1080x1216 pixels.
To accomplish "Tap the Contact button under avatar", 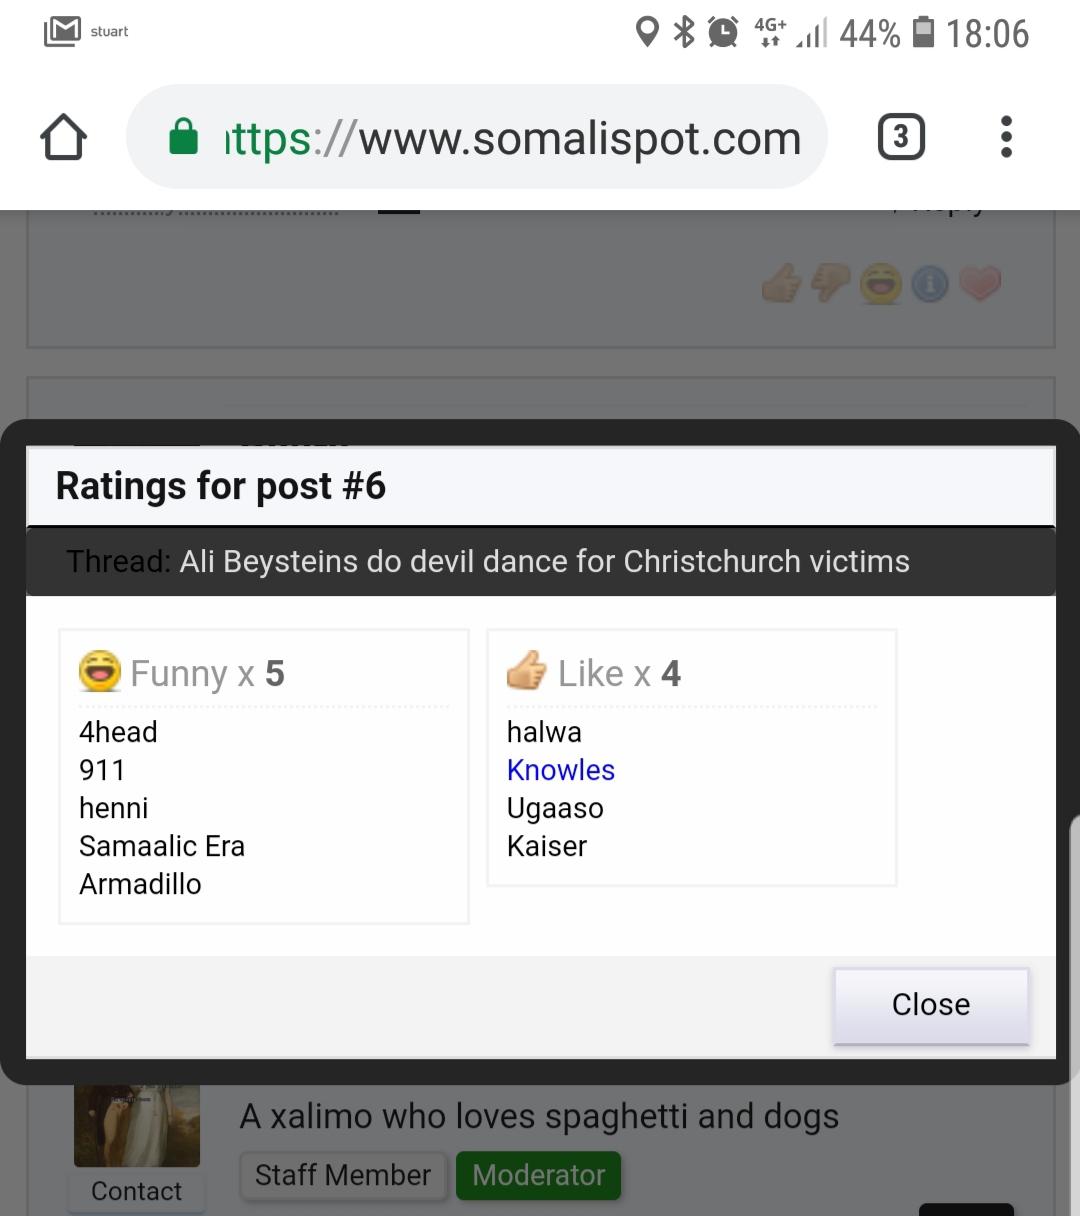I will tap(136, 1191).
